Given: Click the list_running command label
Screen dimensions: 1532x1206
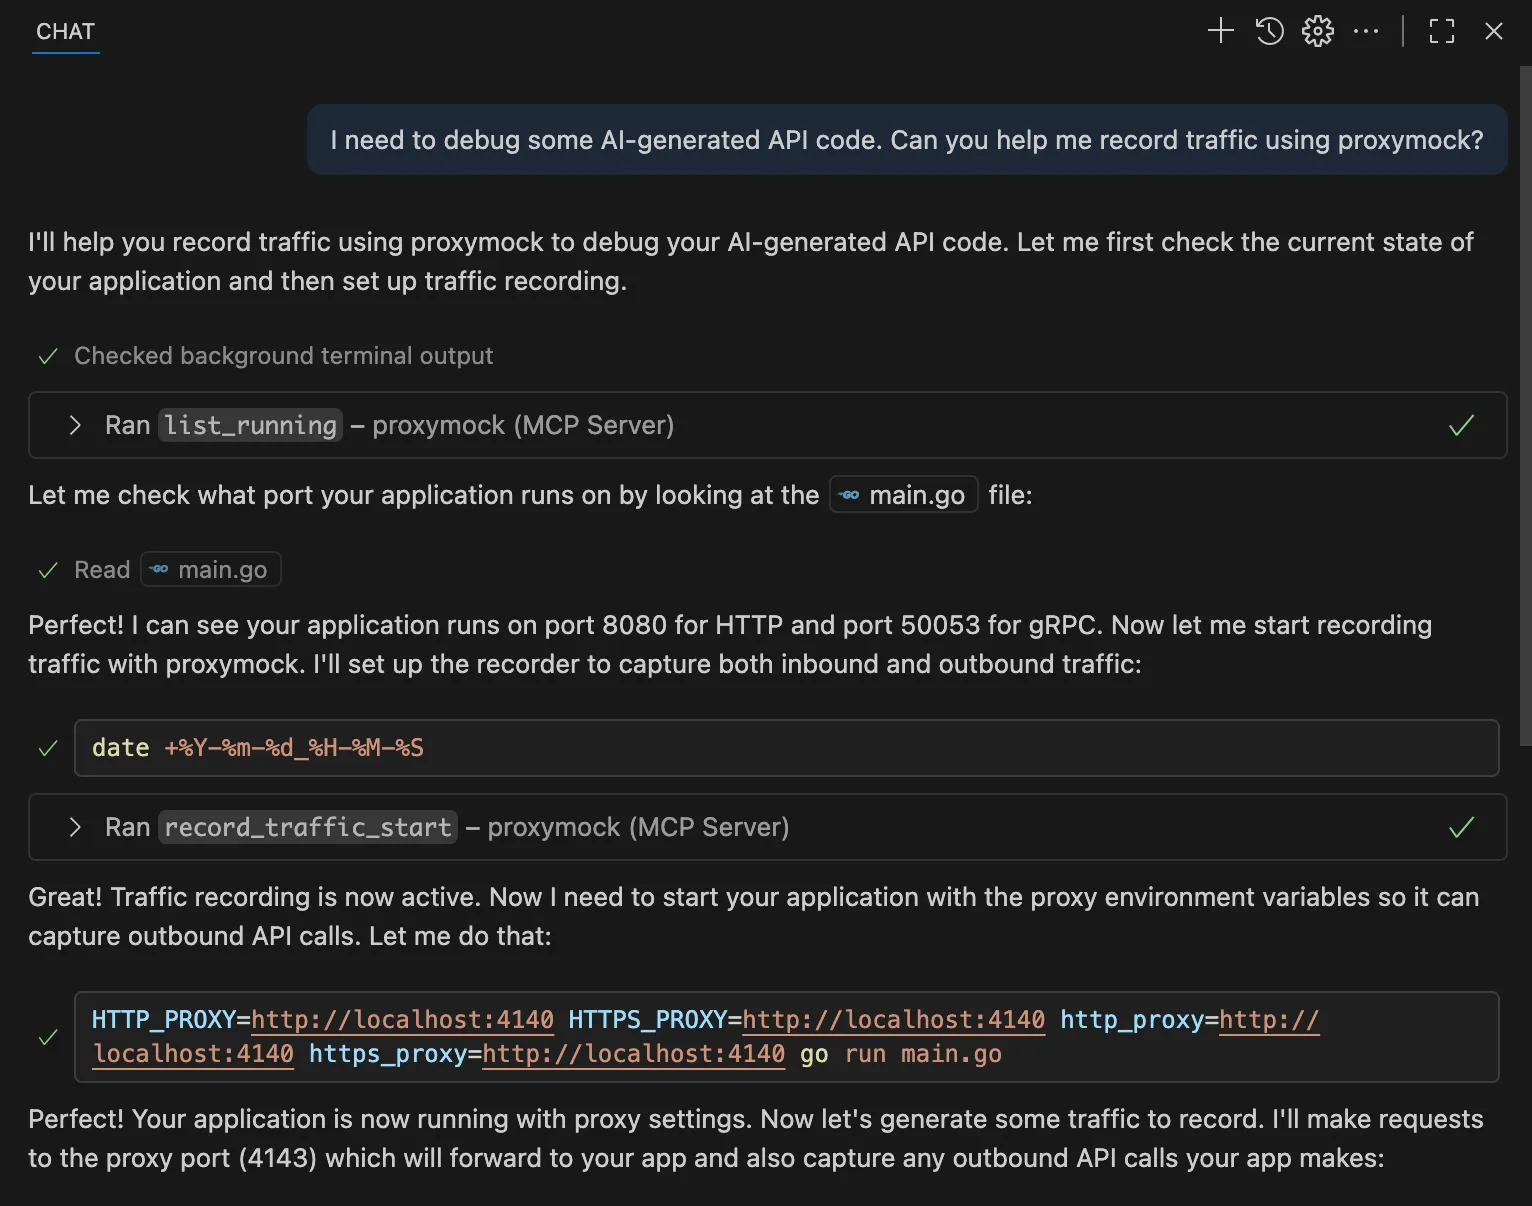Looking at the screenshot, I should click(250, 426).
